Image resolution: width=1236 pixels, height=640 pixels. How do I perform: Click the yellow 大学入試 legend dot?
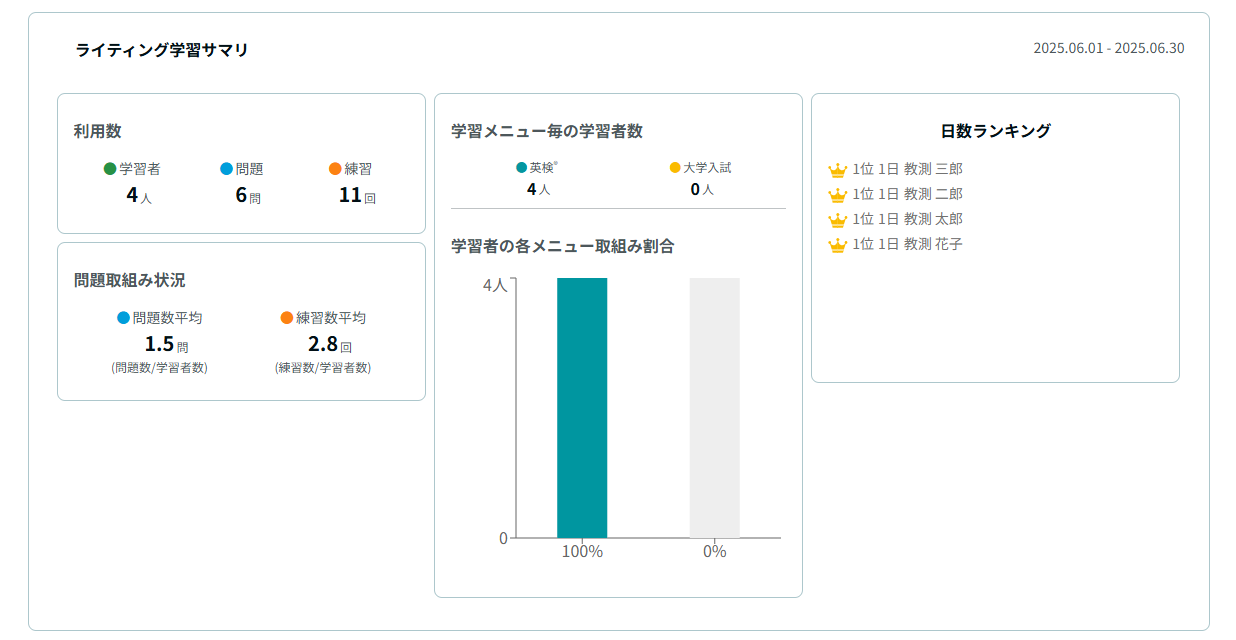pos(675,168)
